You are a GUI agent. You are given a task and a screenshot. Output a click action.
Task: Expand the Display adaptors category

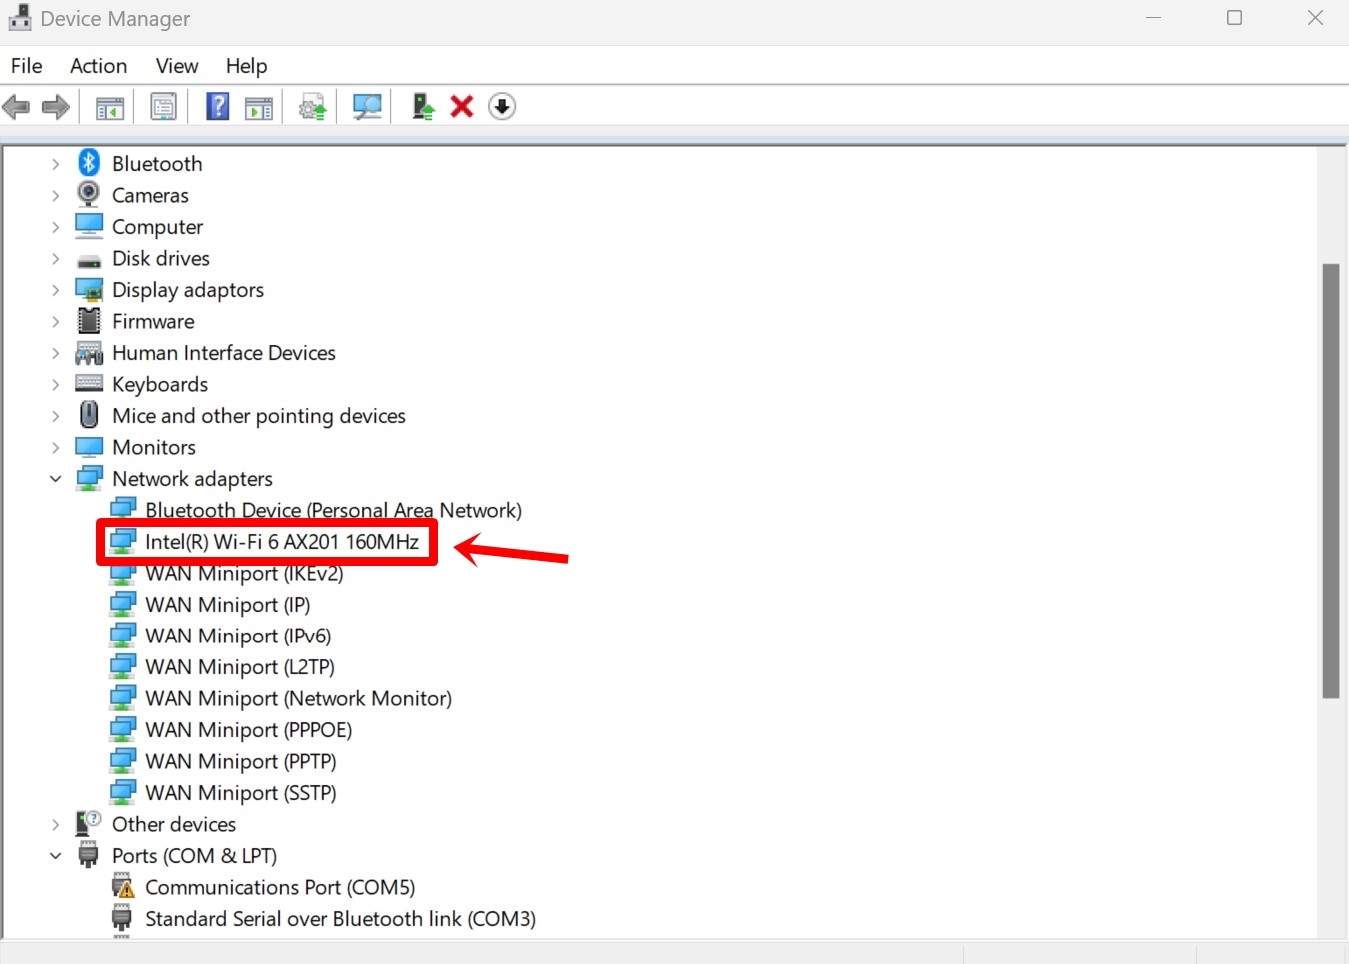pos(56,290)
